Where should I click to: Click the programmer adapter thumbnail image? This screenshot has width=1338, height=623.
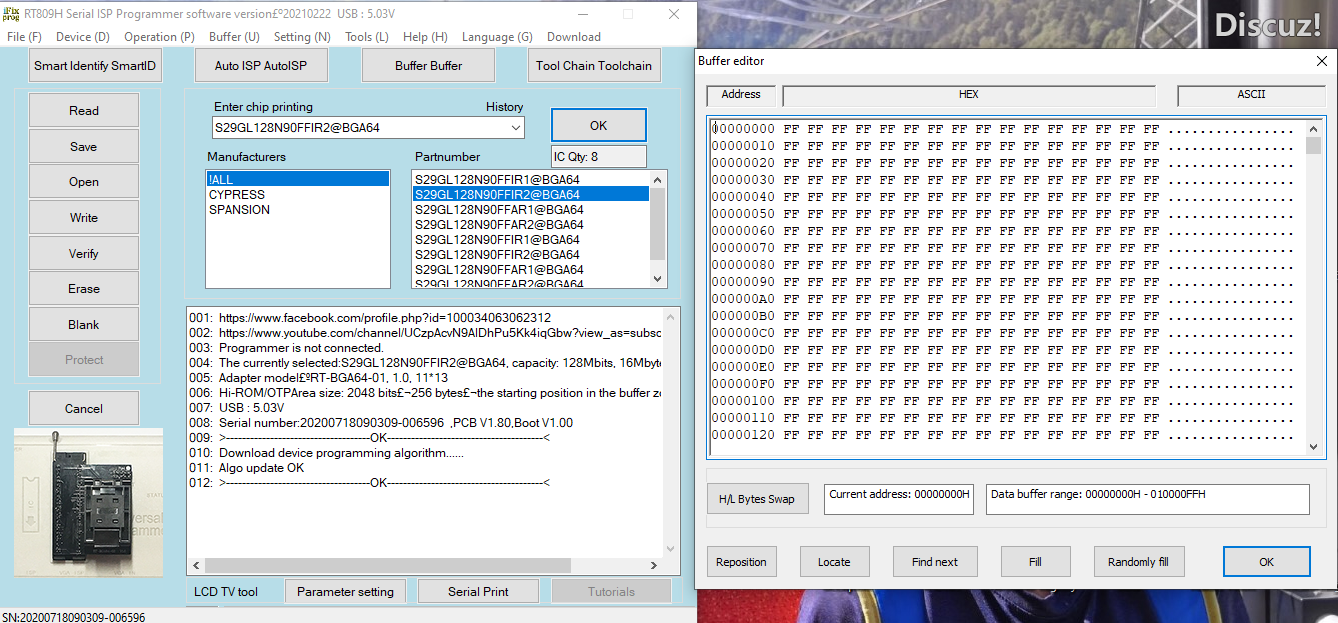pyautogui.click(x=88, y=502)
